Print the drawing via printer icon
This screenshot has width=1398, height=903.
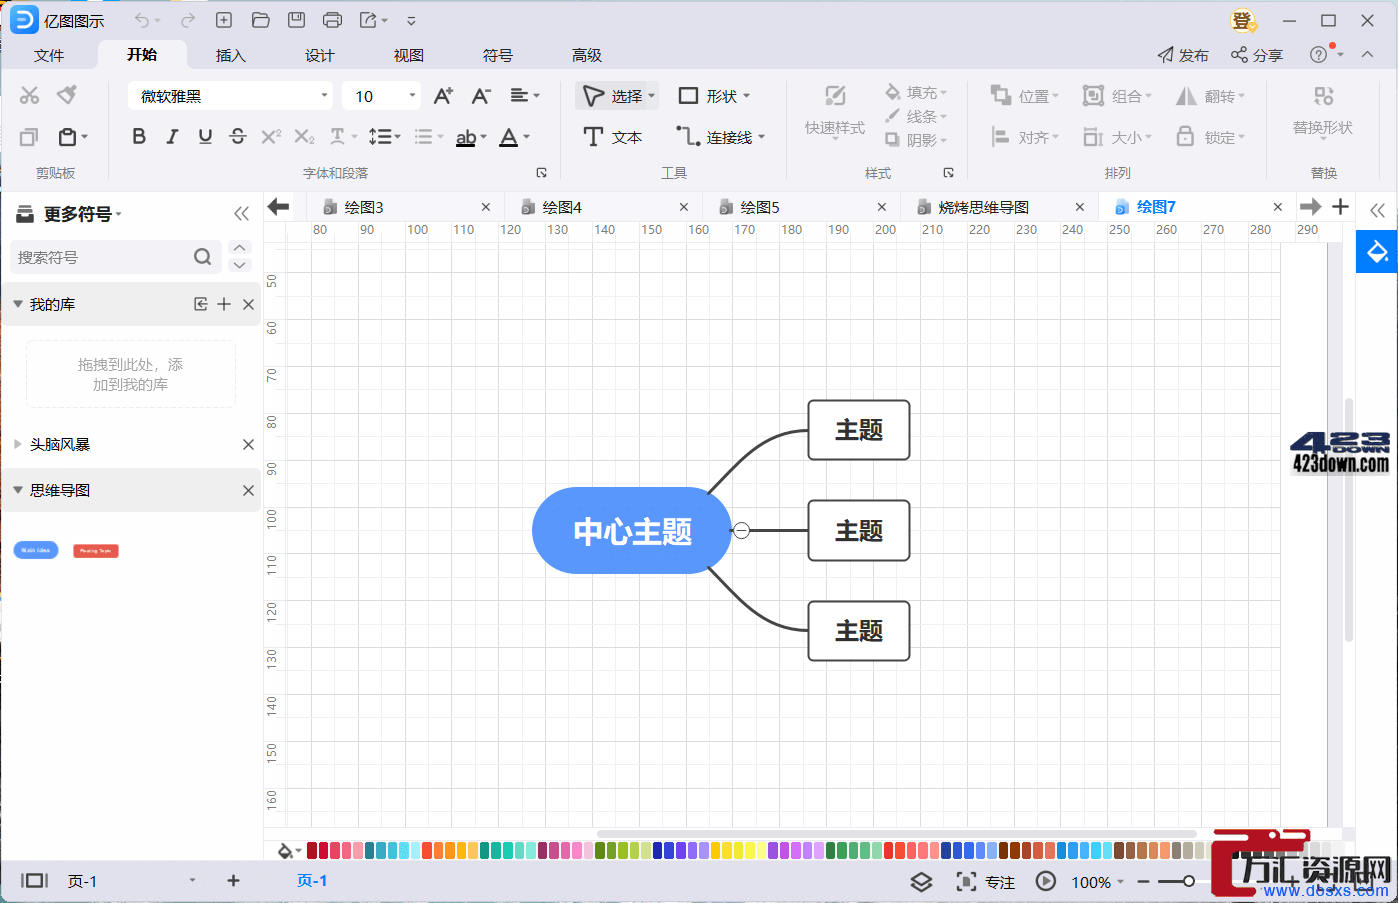333,20
